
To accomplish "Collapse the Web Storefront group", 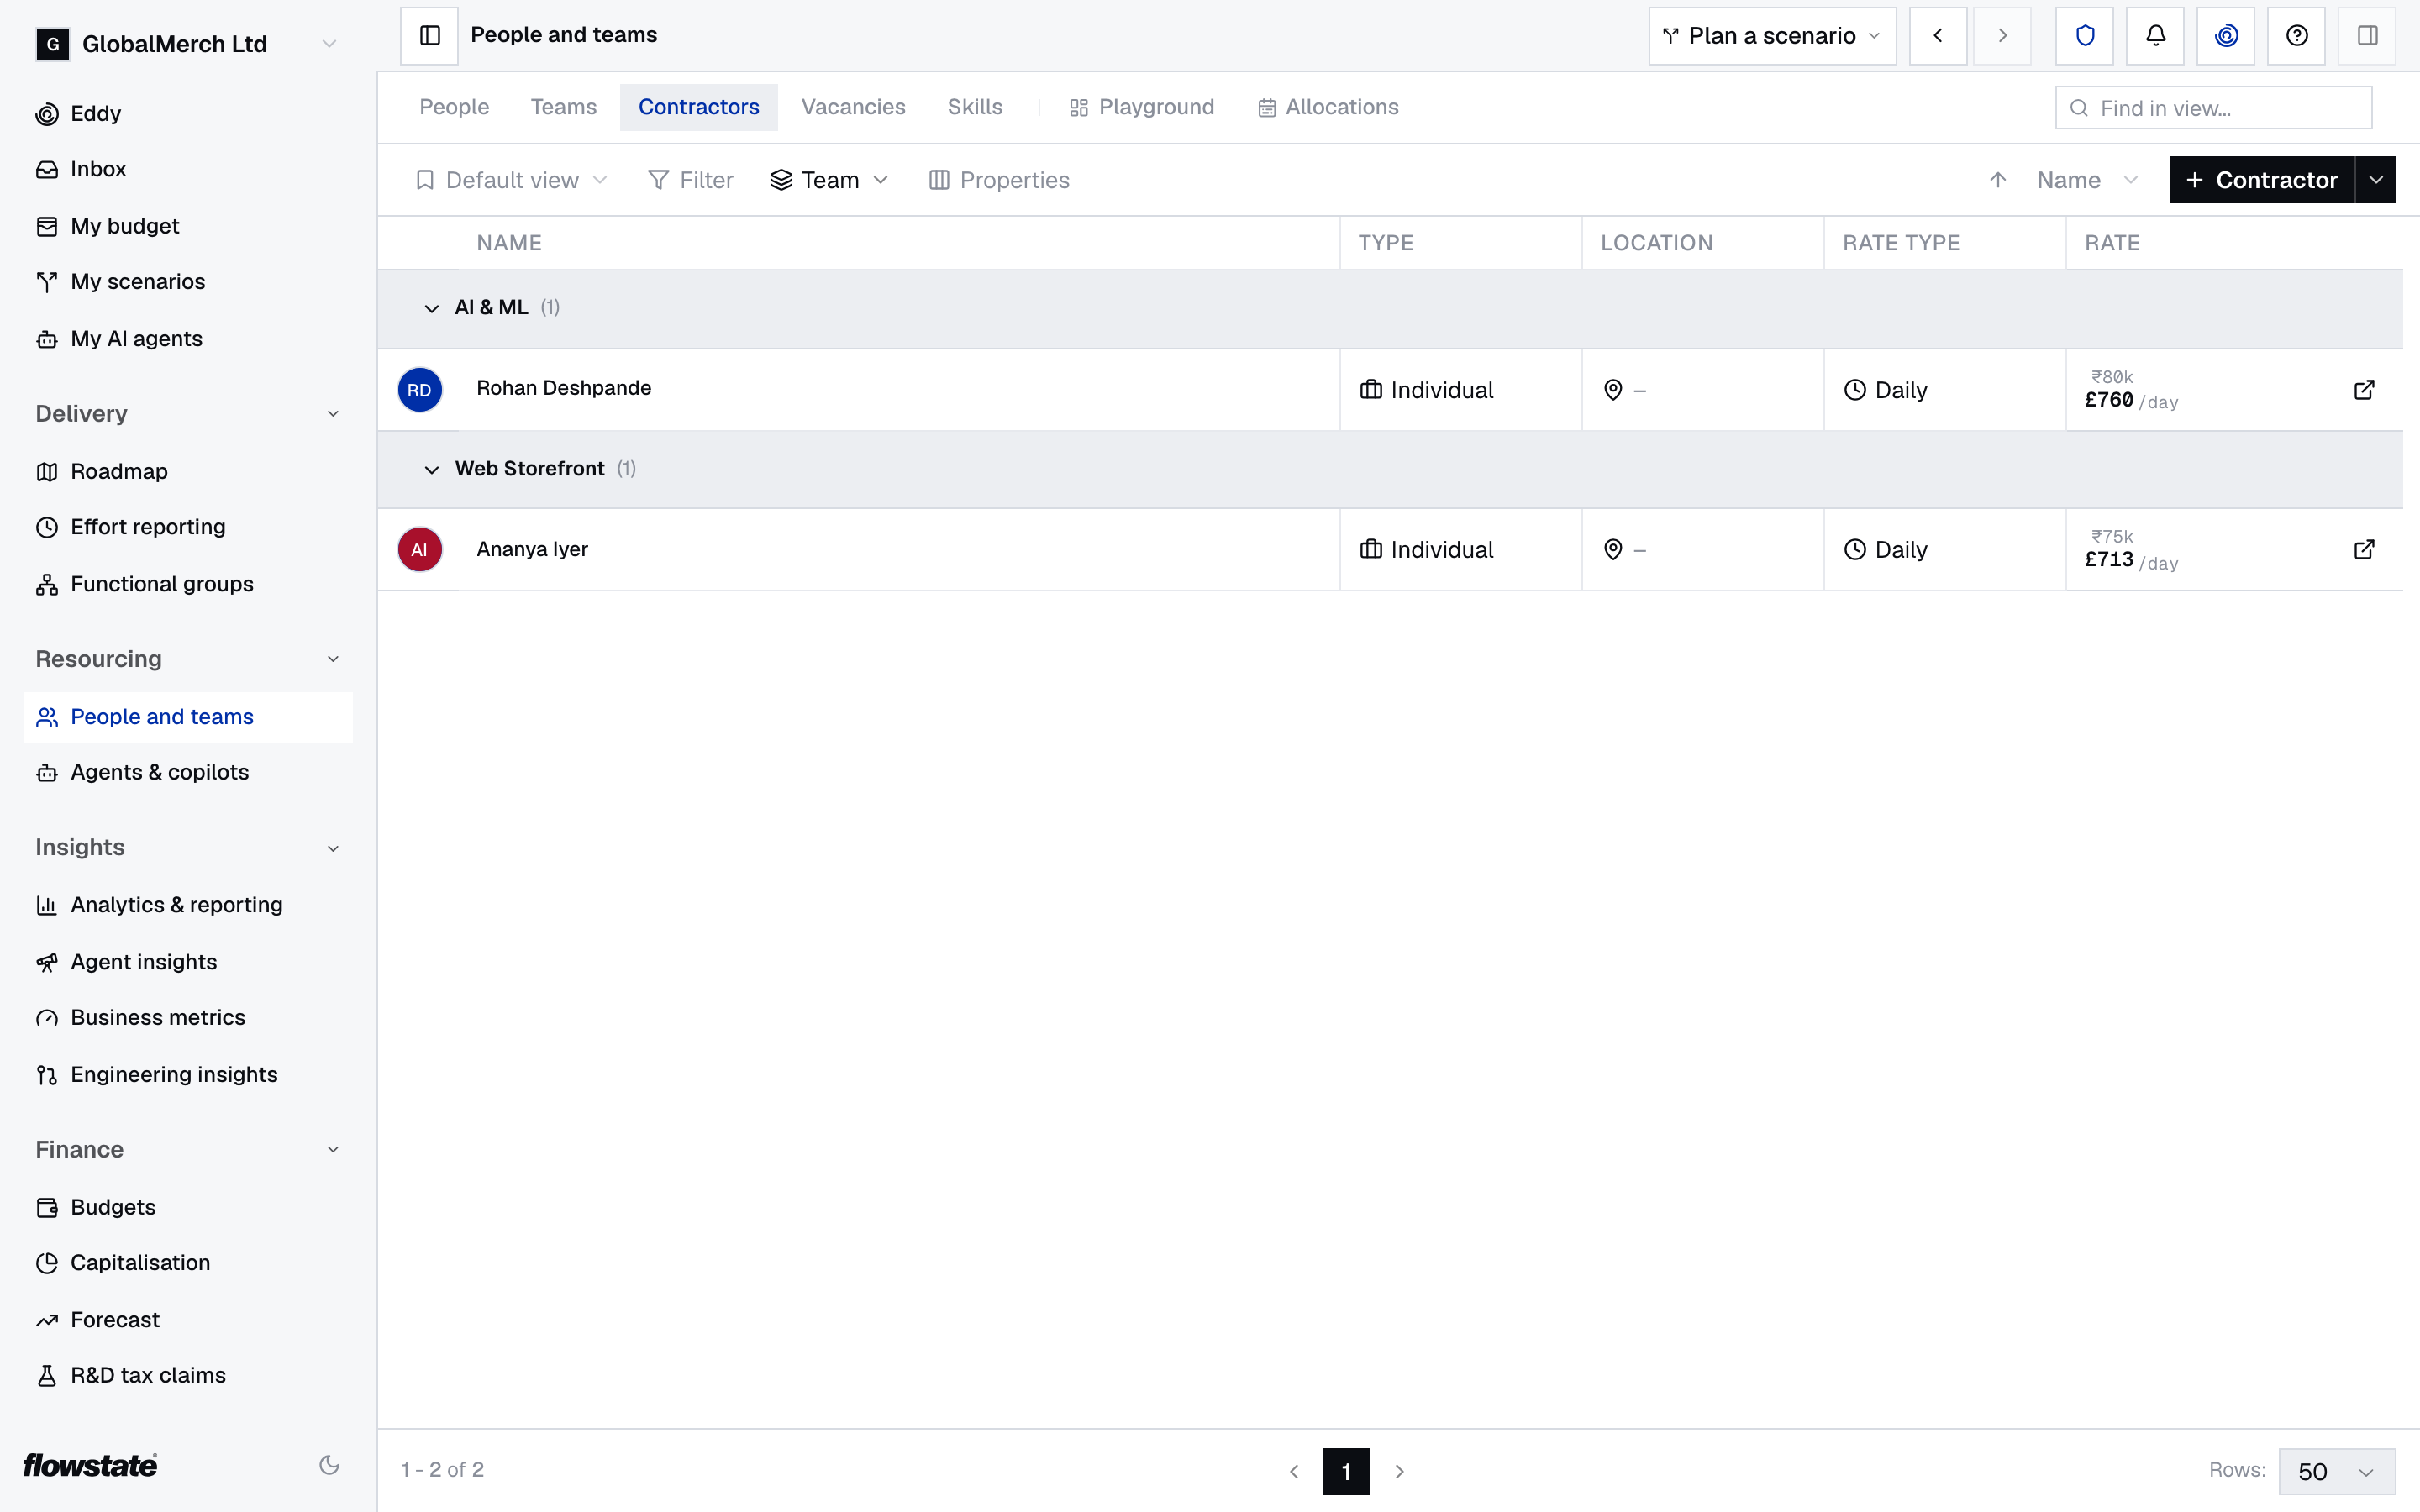I will [431, 469].
